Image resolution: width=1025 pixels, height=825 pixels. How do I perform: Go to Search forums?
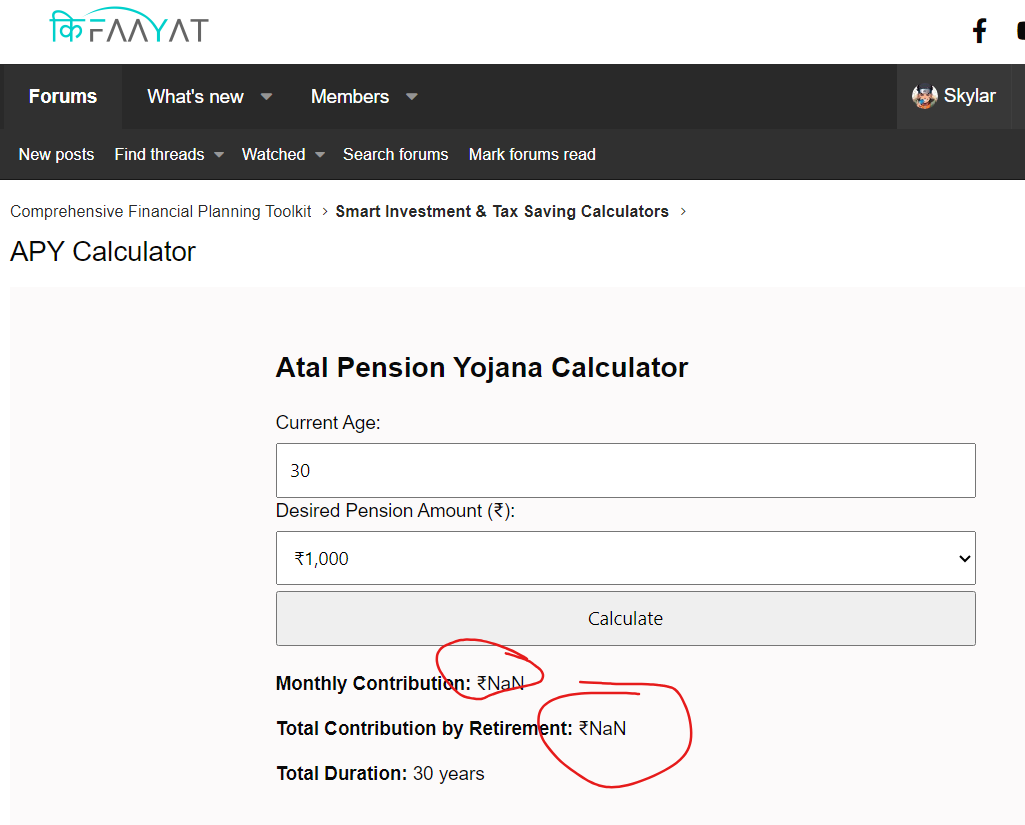[x=395, y=155]
